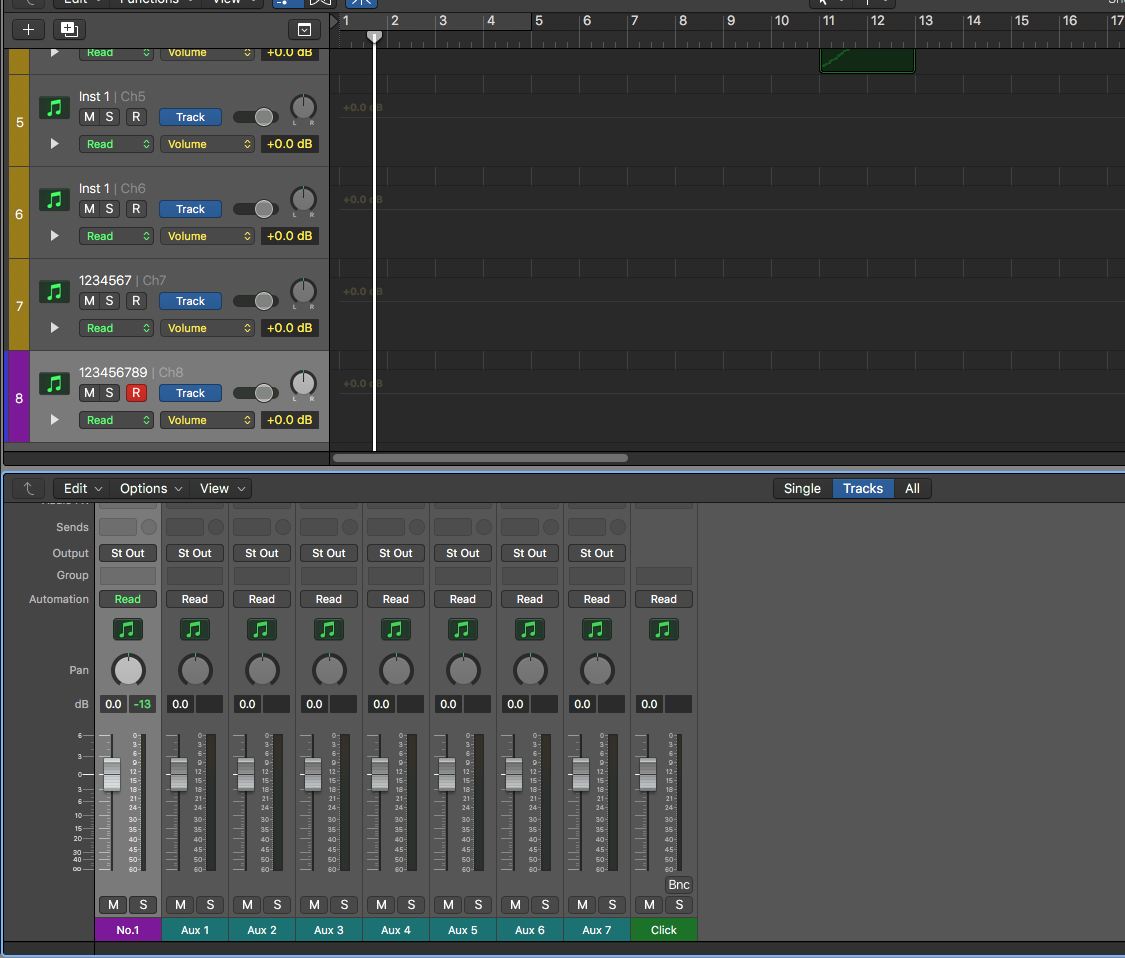1125x958 pixels.
Task: Click the mixer back-arrow level icon
Action: click(x=29, y=489)
